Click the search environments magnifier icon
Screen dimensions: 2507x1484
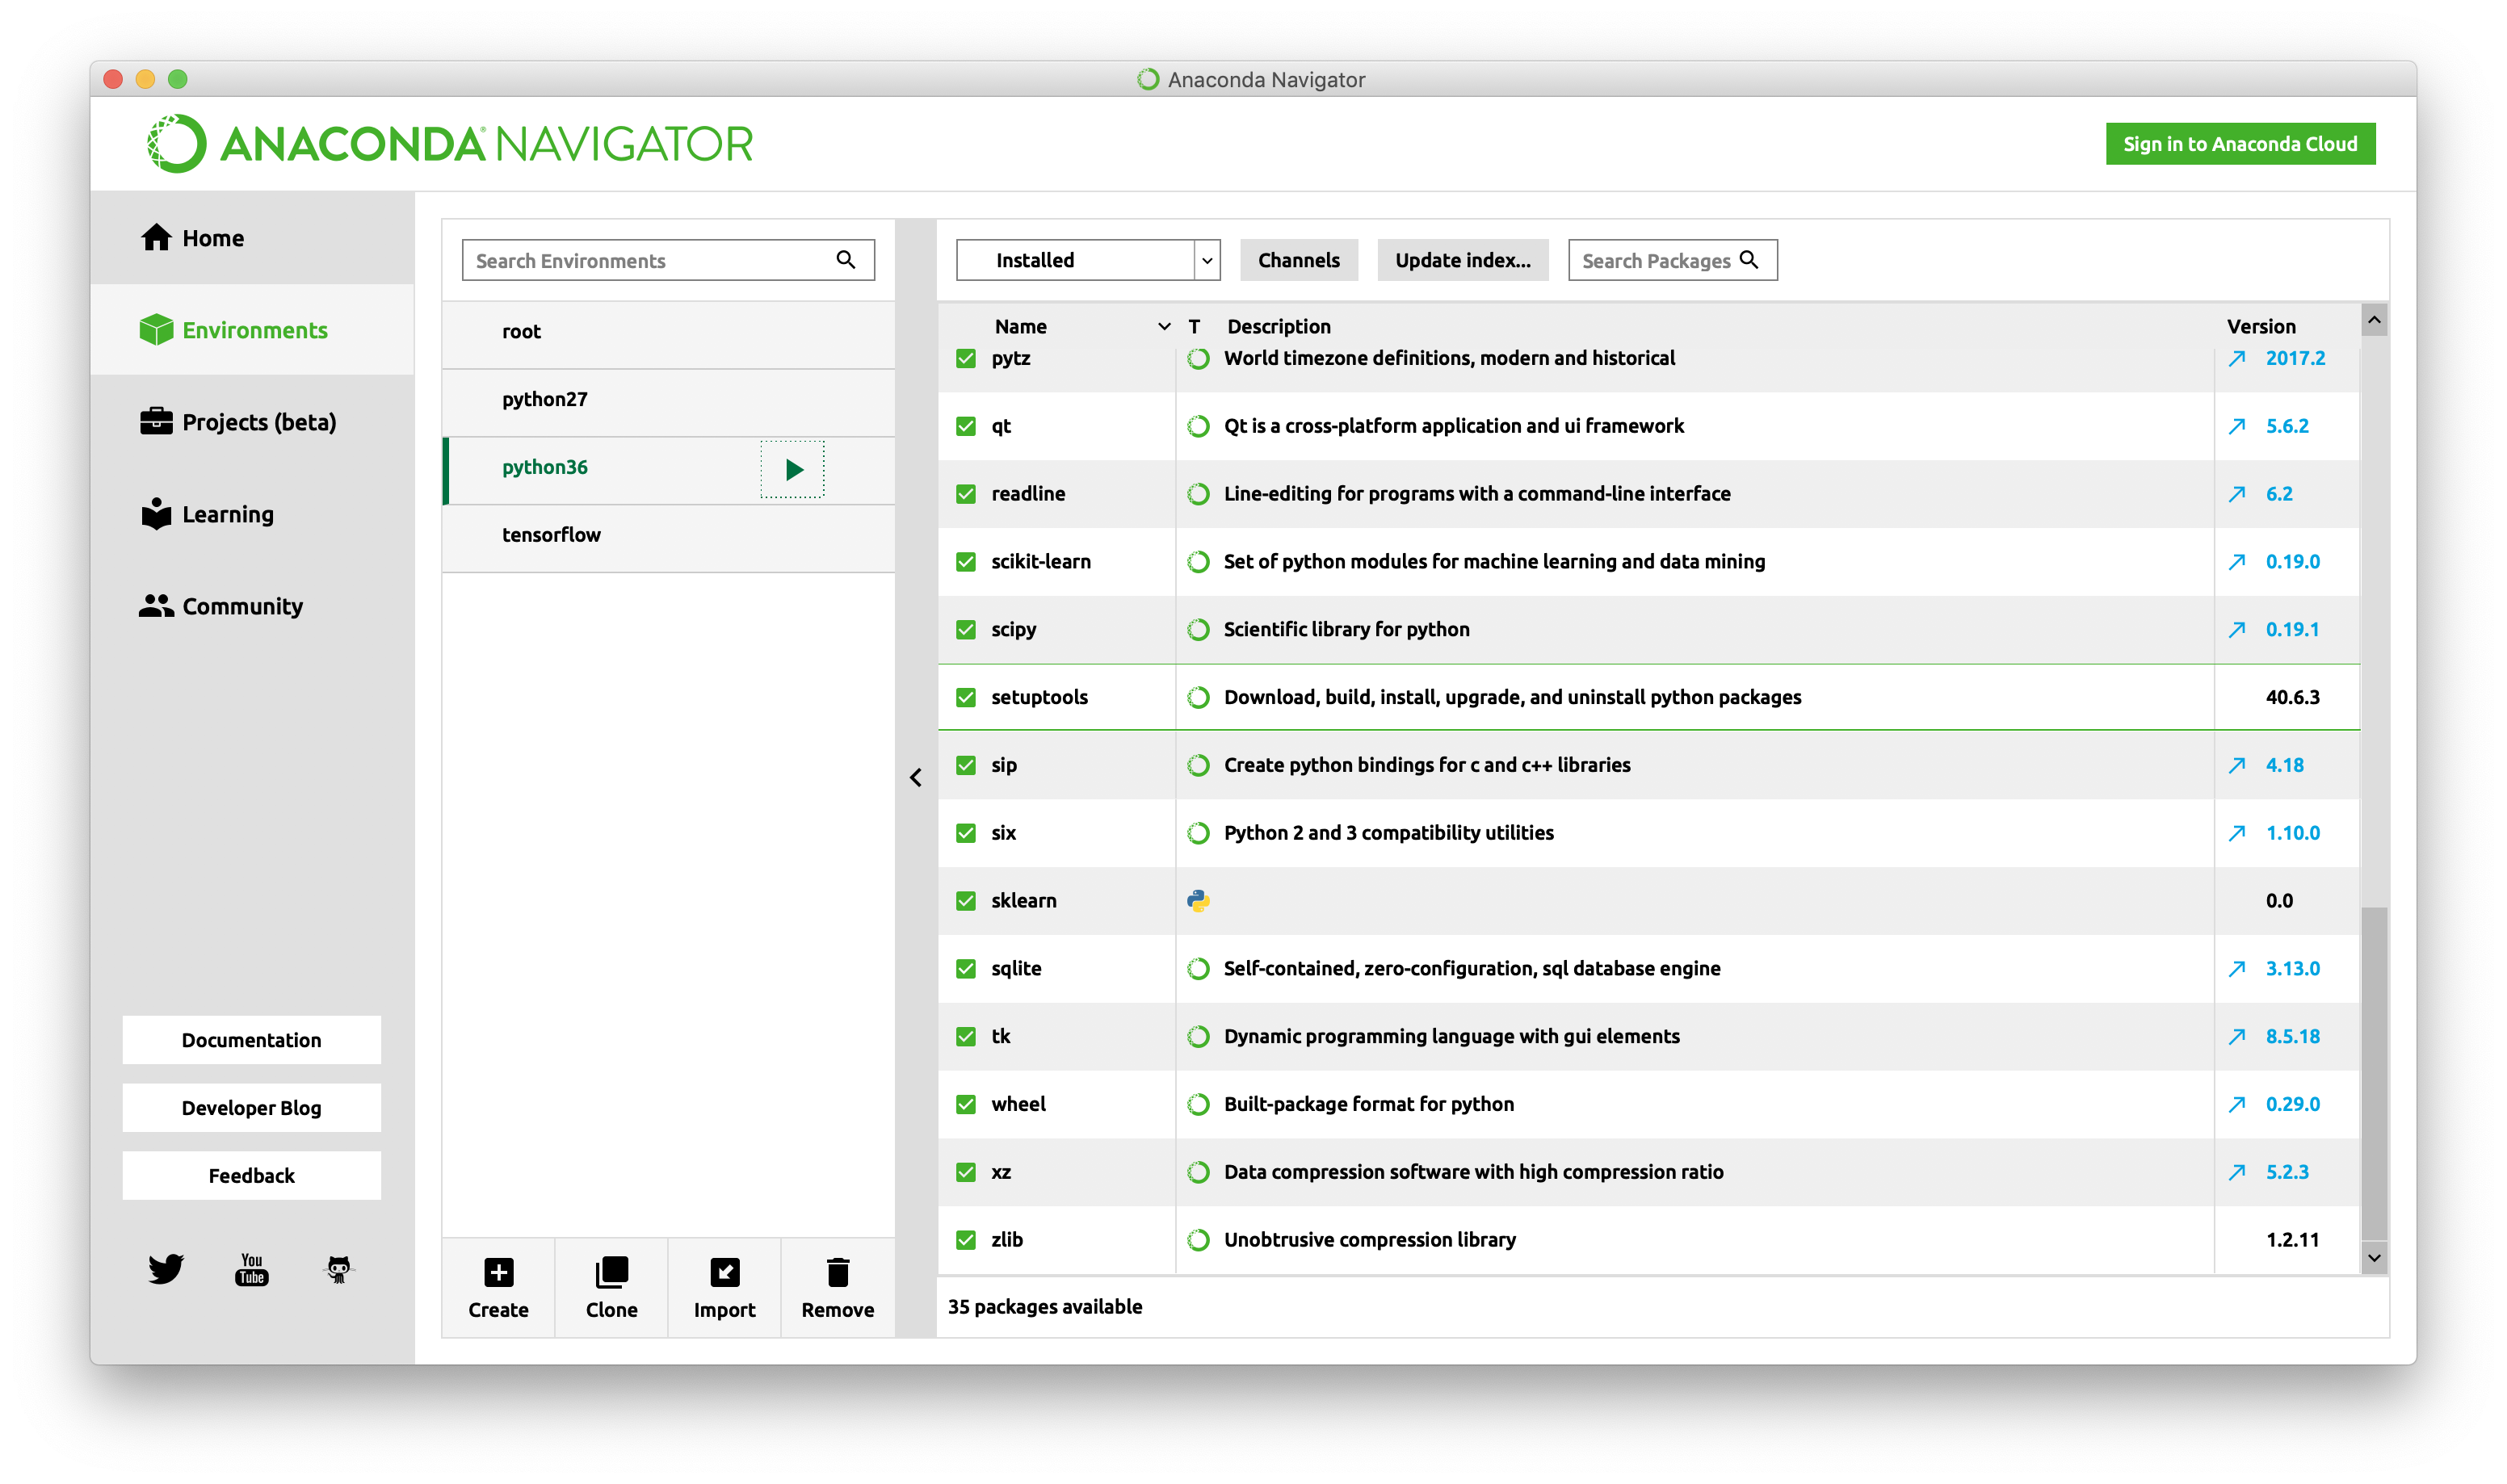(846, 260)
